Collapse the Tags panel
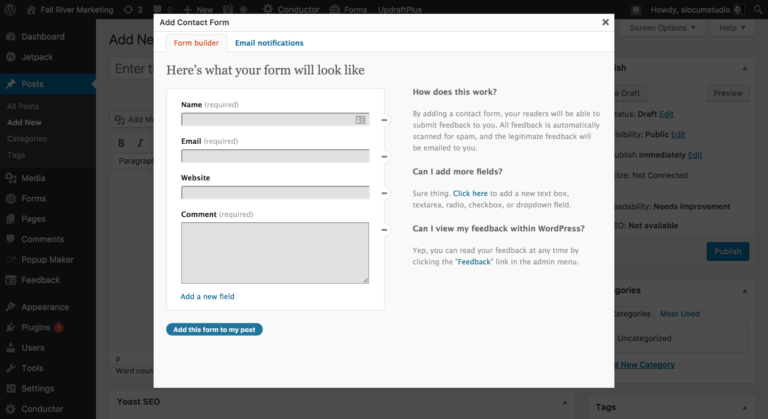The width and height of the screenshot is (768, 419). coord(744,408)
